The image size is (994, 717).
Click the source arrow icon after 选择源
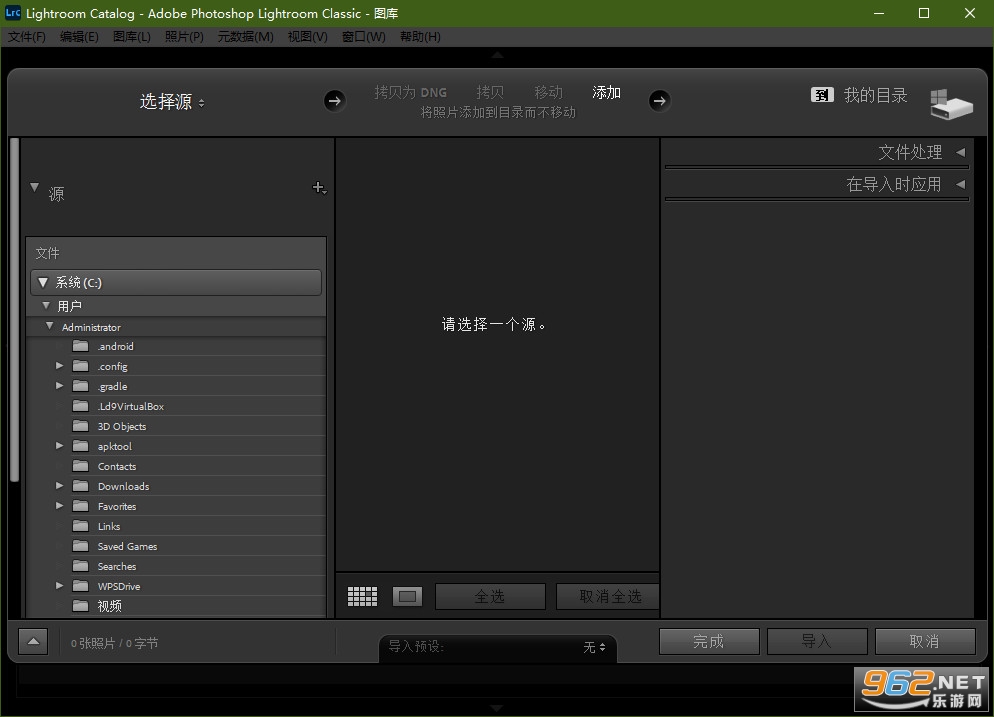(335, 100)
